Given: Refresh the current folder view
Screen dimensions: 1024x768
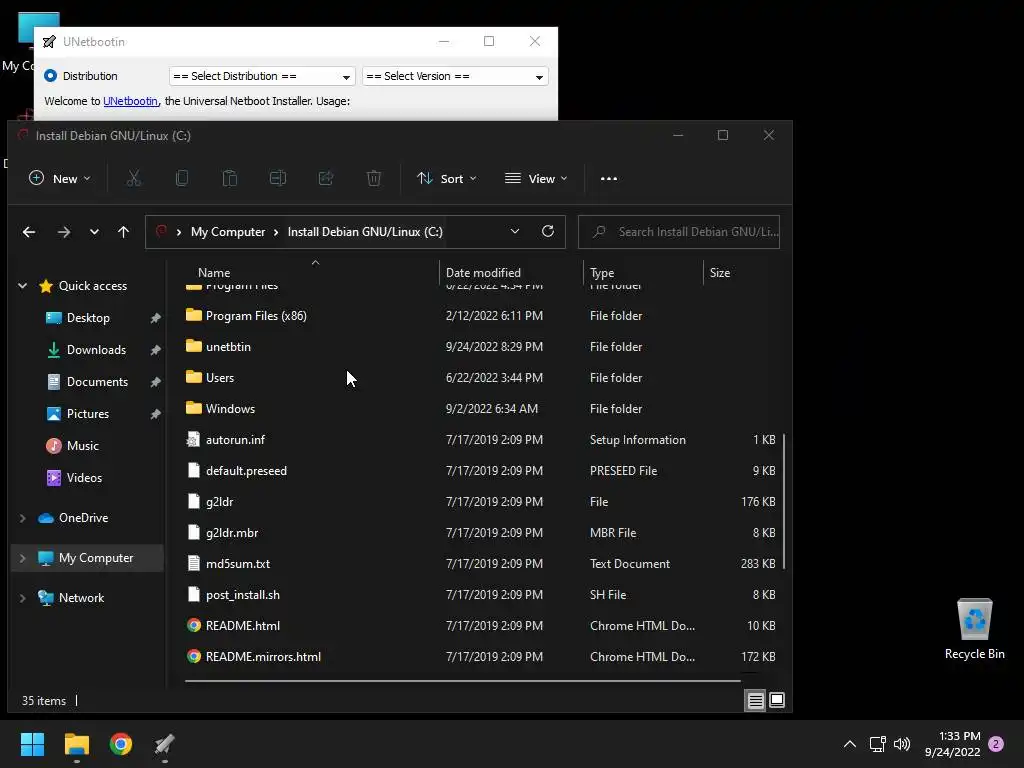Looking at the screenshot, I should (x=548, y=231).
